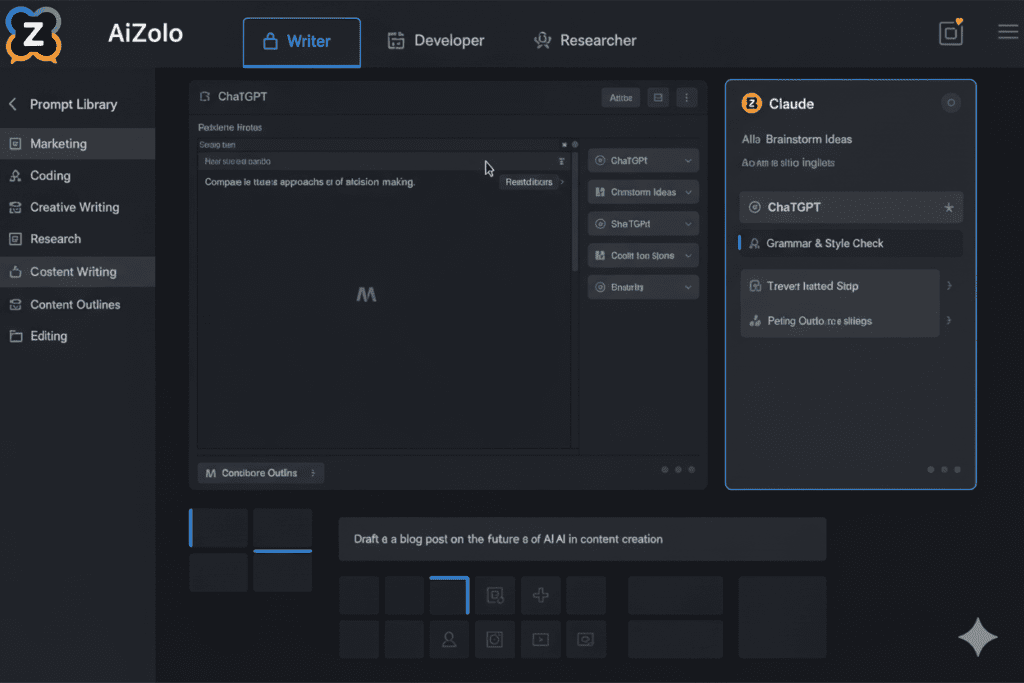
Task: Select Grammar & Style Check option
Action: 824,243
